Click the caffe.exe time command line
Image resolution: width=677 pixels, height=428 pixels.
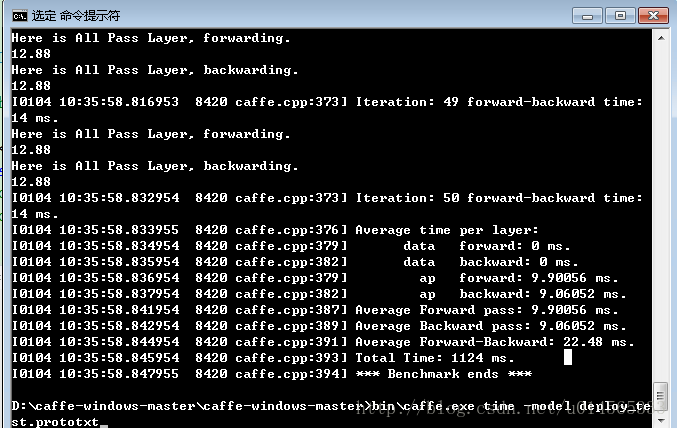(330, 405)
